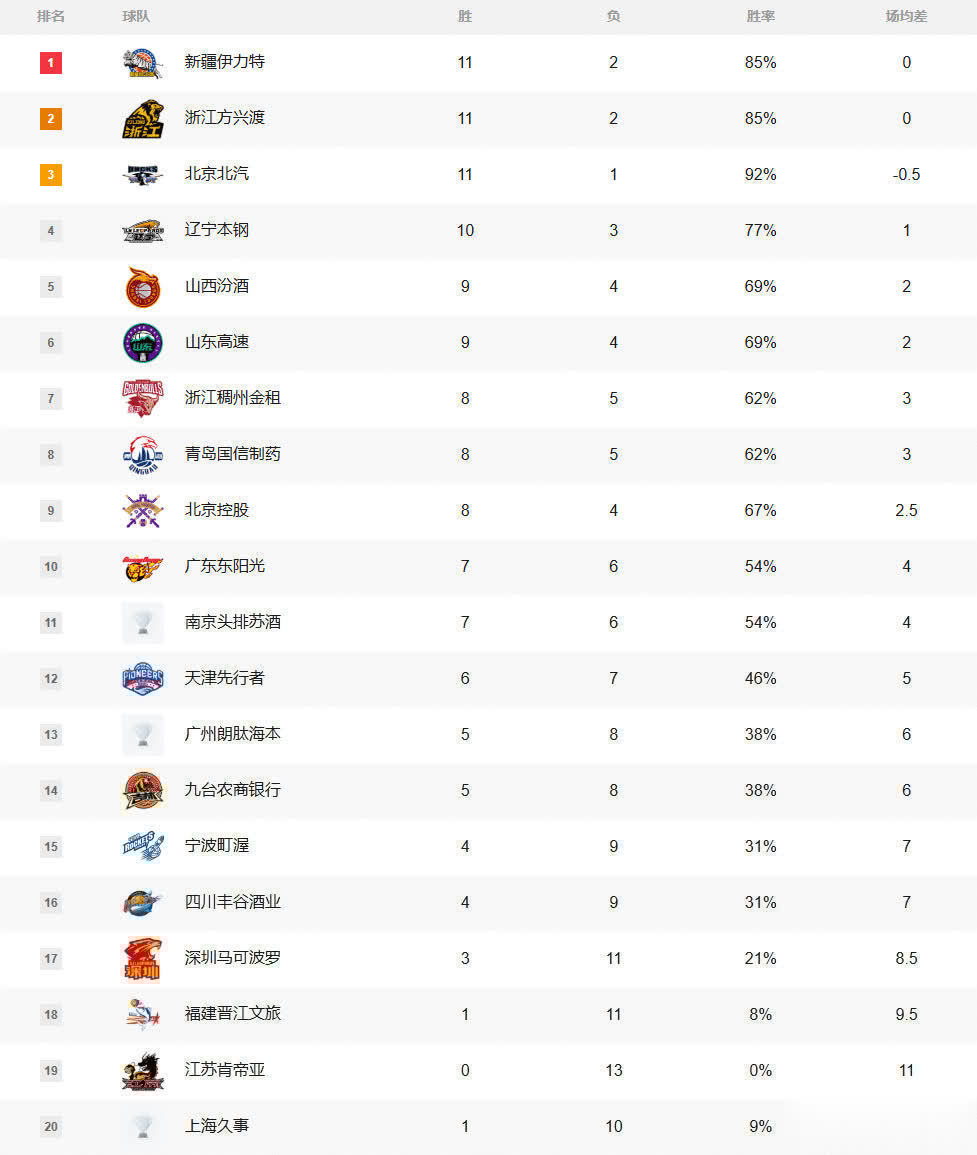
Task: Click the 山东高速 green circular logo
Action: click(x=142, y=343)
